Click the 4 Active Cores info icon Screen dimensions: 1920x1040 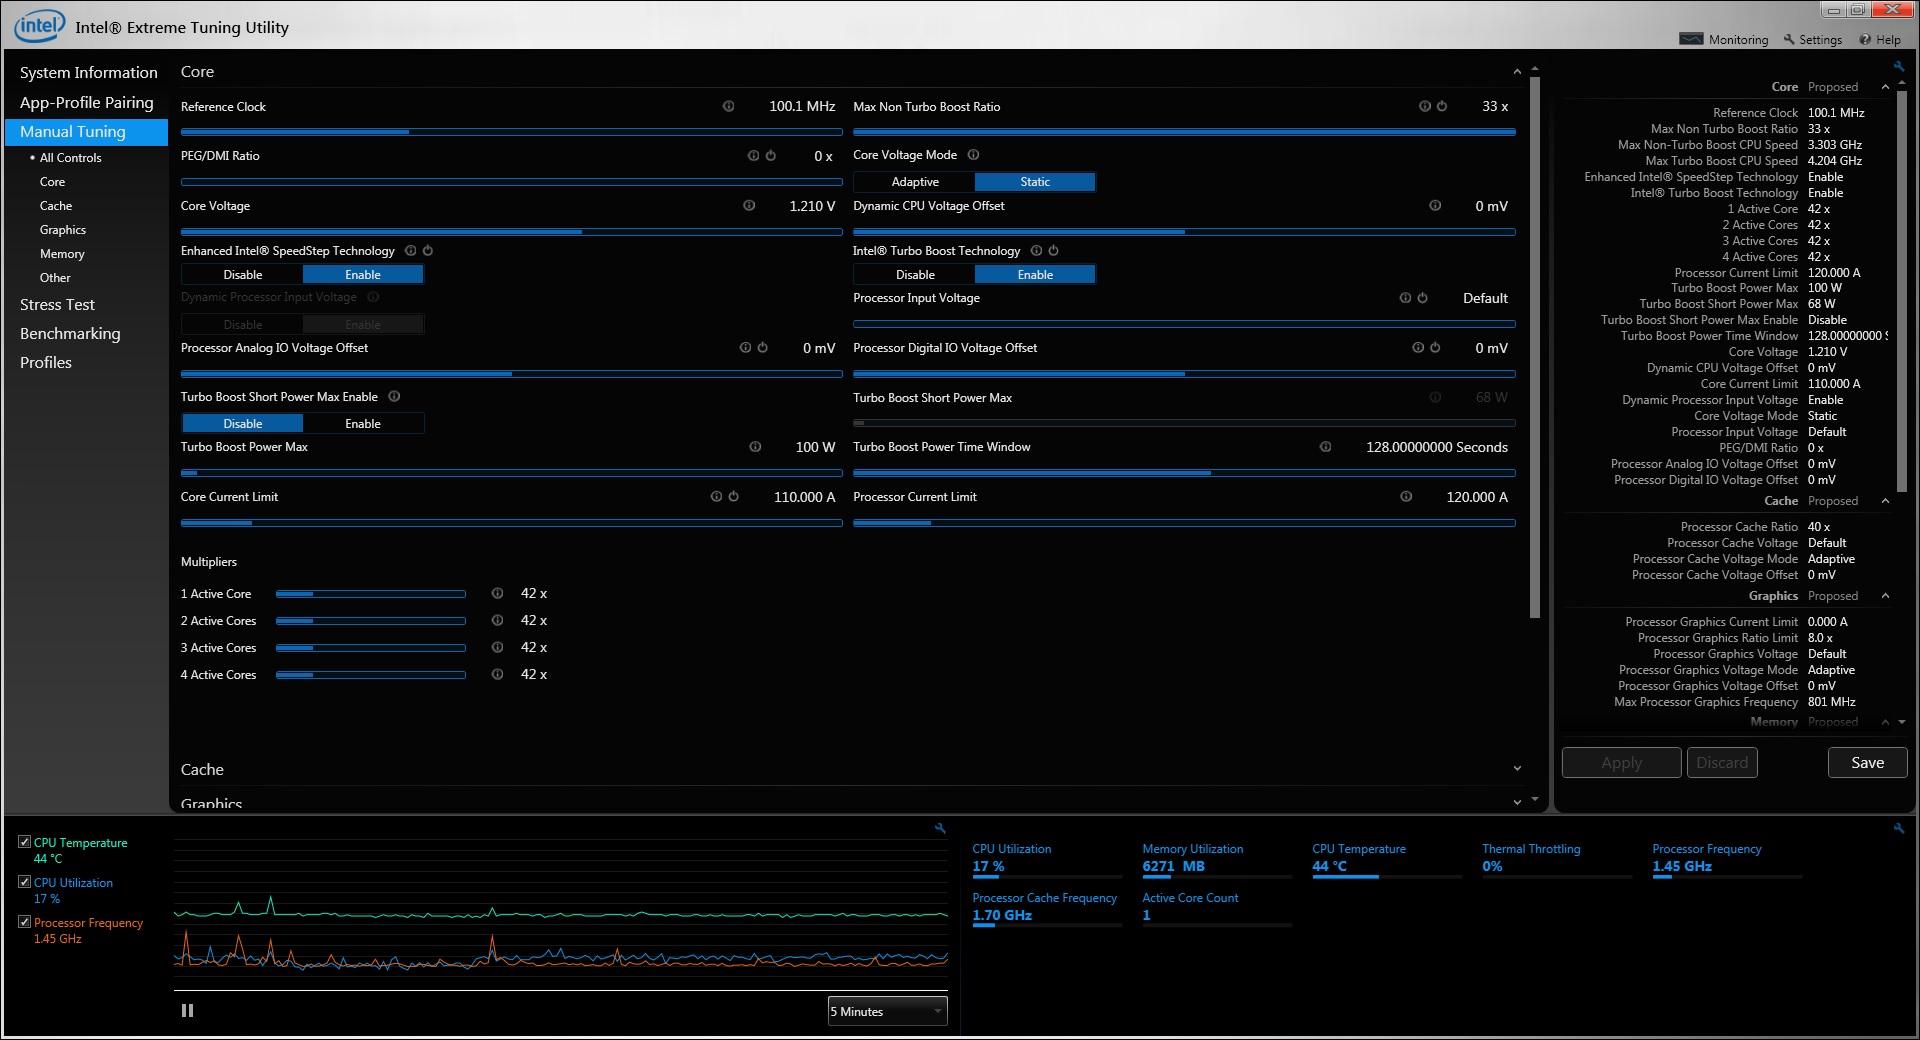click(497, 675)
